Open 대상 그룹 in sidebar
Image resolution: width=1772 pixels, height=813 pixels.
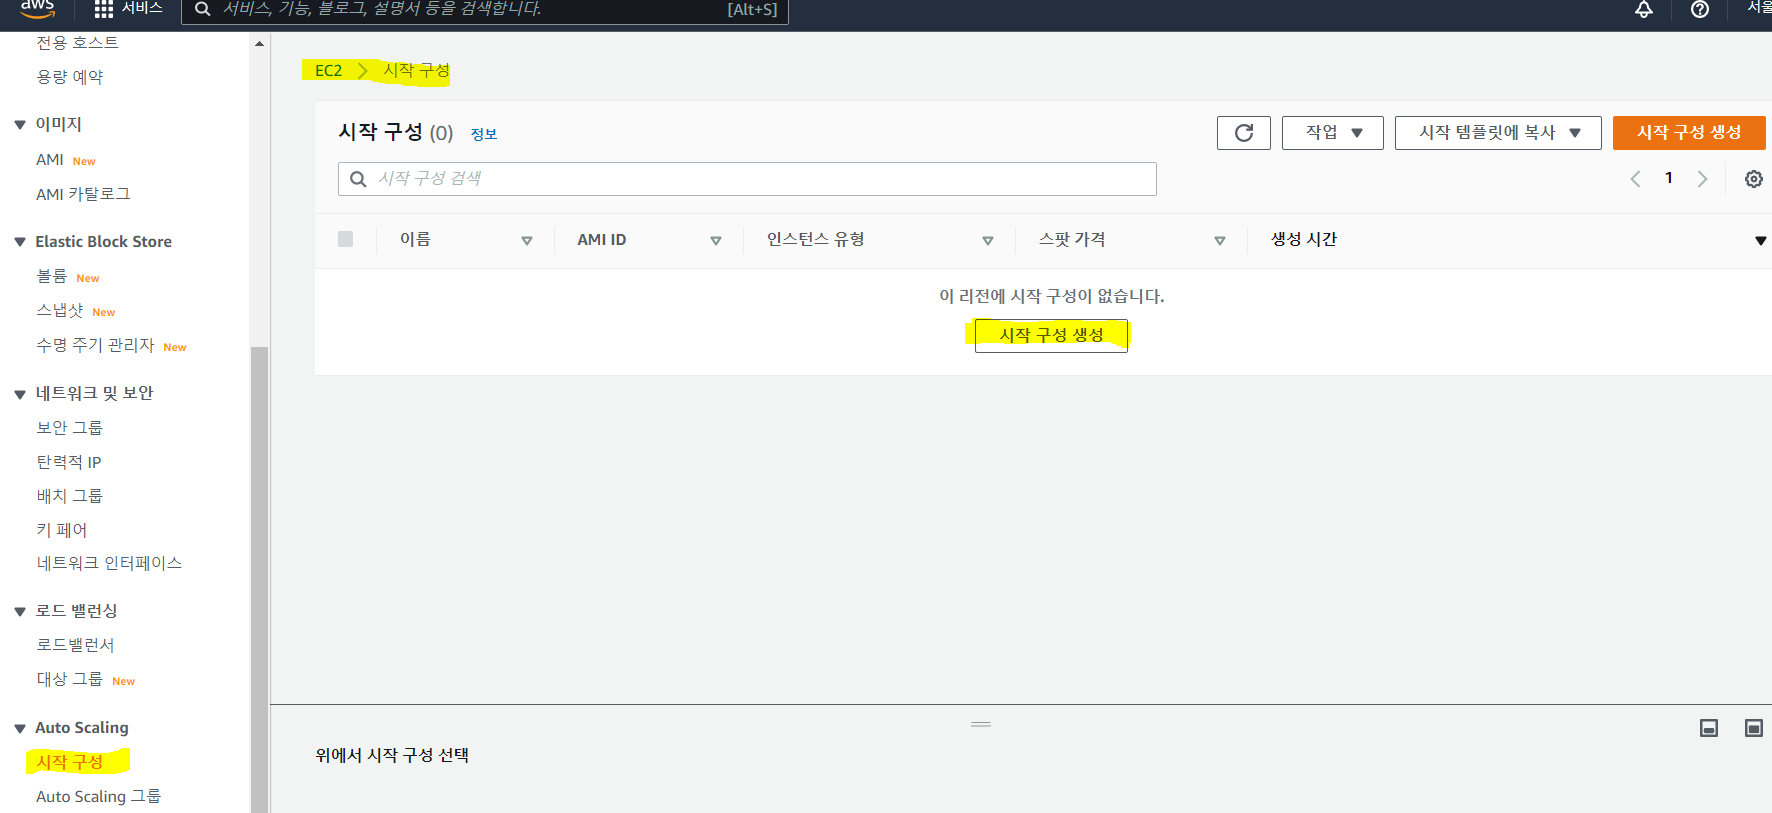click(x=69, y=679)
